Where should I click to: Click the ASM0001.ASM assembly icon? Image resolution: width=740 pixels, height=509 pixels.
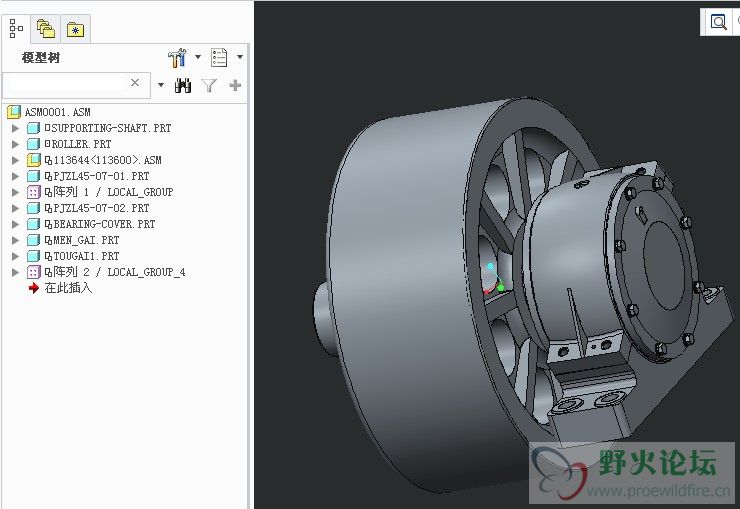coord(14,112)
